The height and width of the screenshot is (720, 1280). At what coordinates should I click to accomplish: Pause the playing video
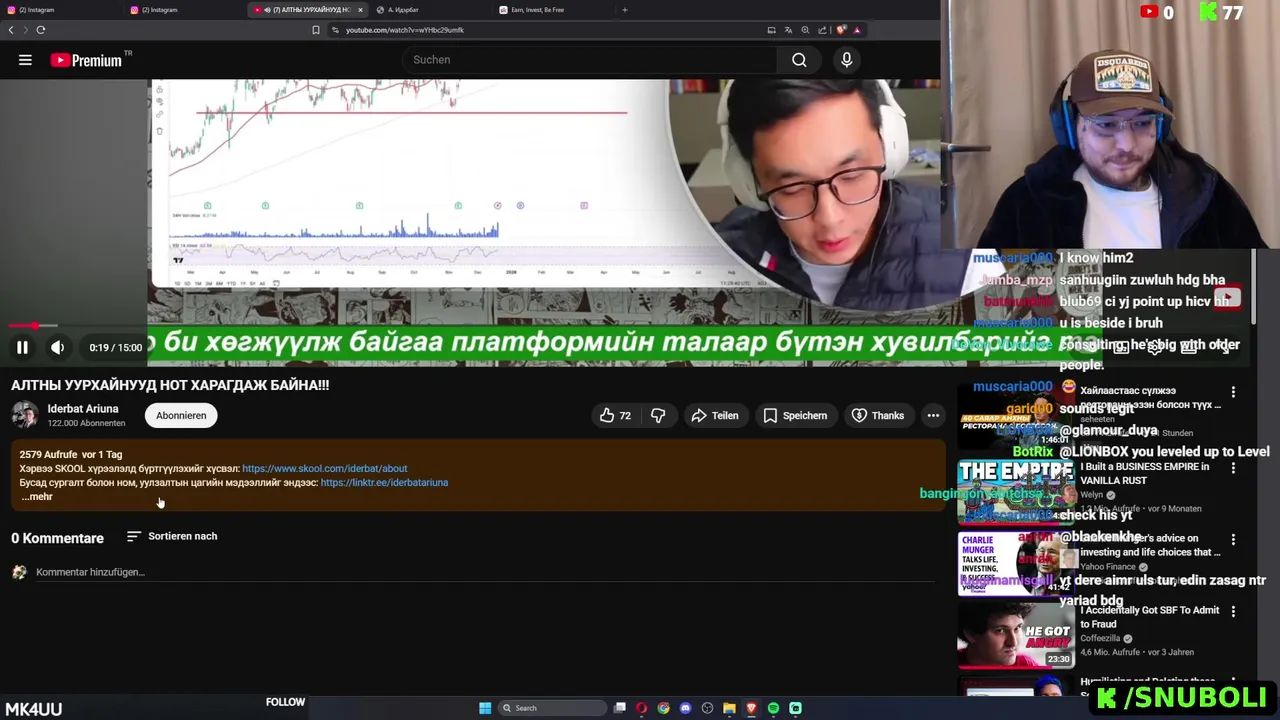(x=22, y=348)
